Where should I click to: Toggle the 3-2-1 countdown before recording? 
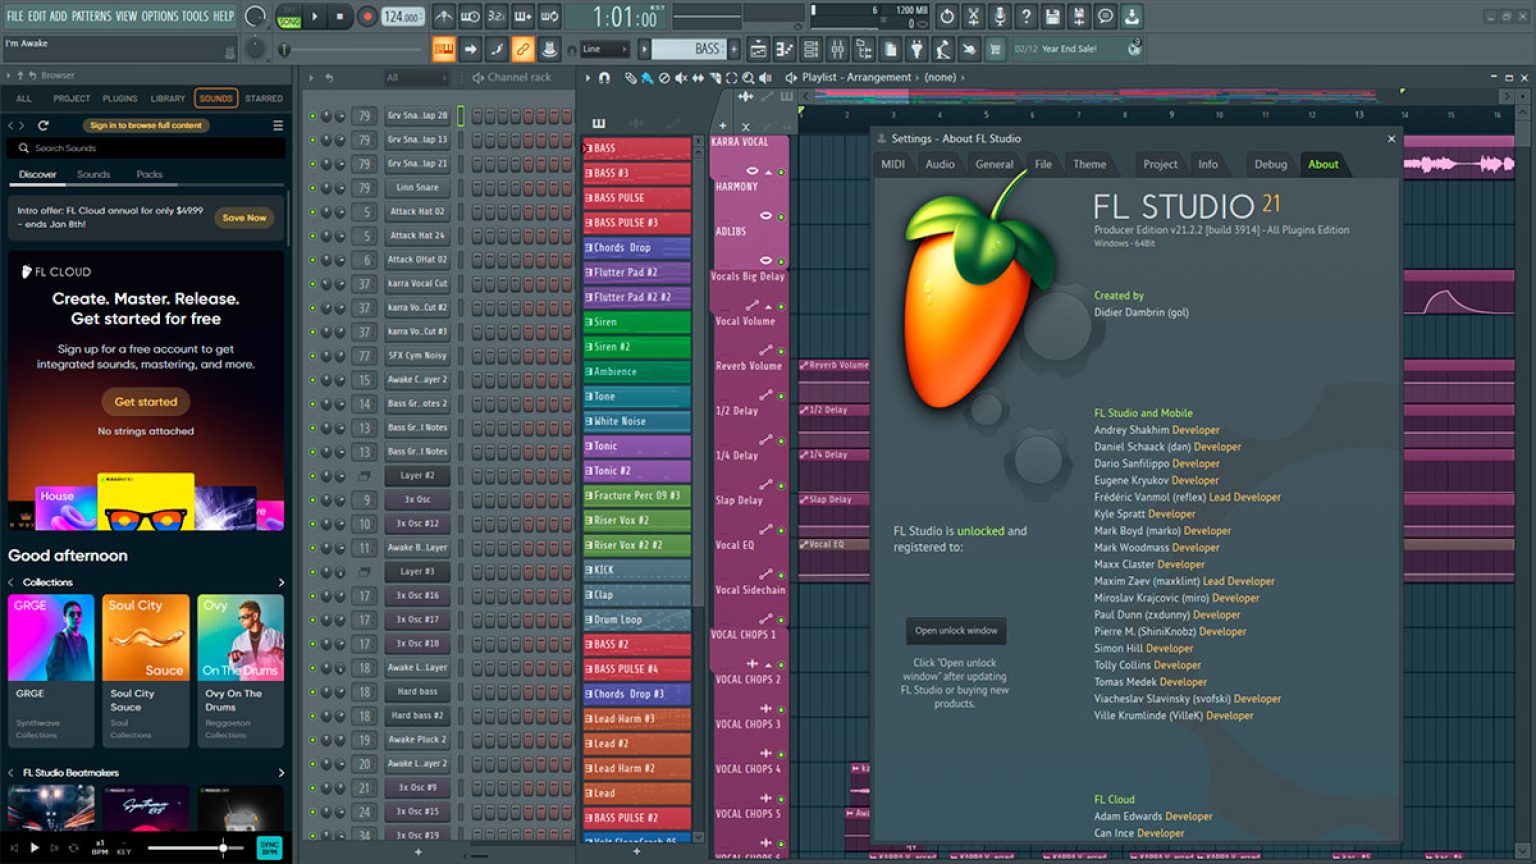(496, 17)
